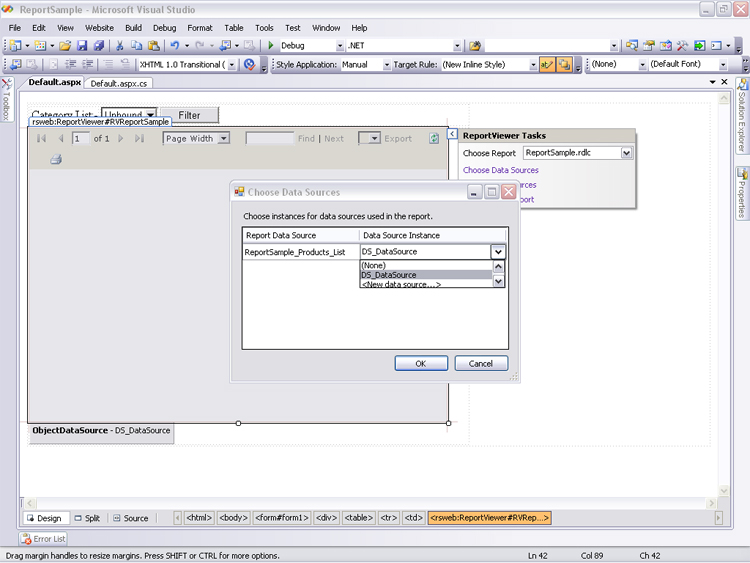Open the Choose Report ReportSample.rdlc dropdown
This screenshot has height=563, width=750.
click(626, 153)
